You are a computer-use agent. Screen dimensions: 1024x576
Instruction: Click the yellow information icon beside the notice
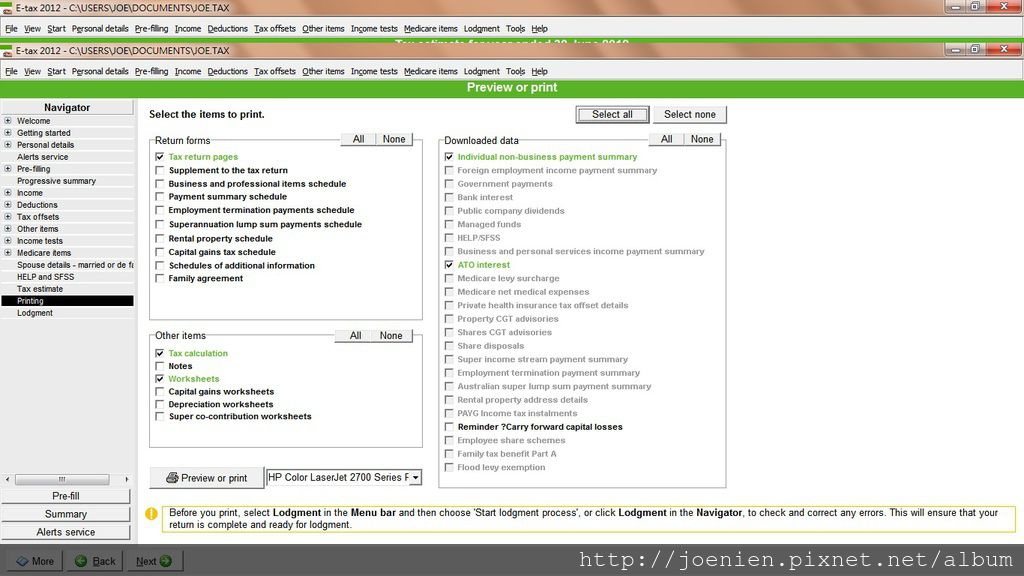coord(152,513)
